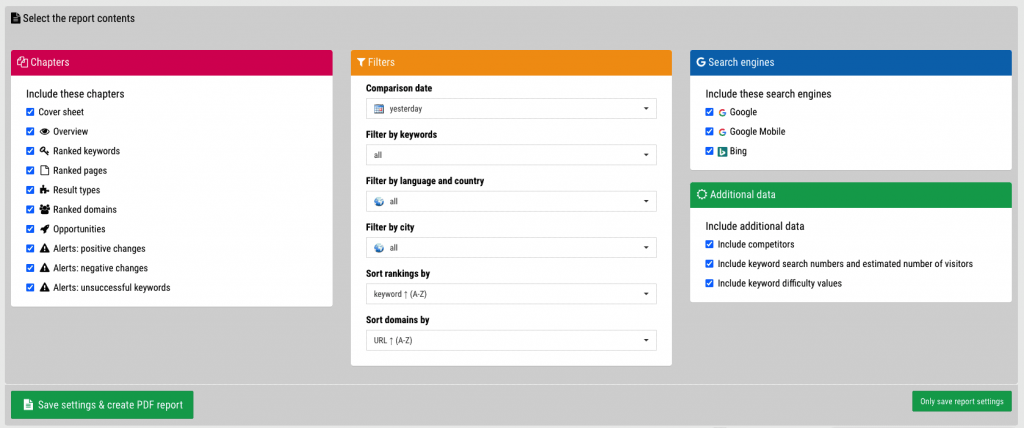Click the calendar icon in Comparison date
The width and height of the screenshot is (1024, 428).
tap(379, 109)
